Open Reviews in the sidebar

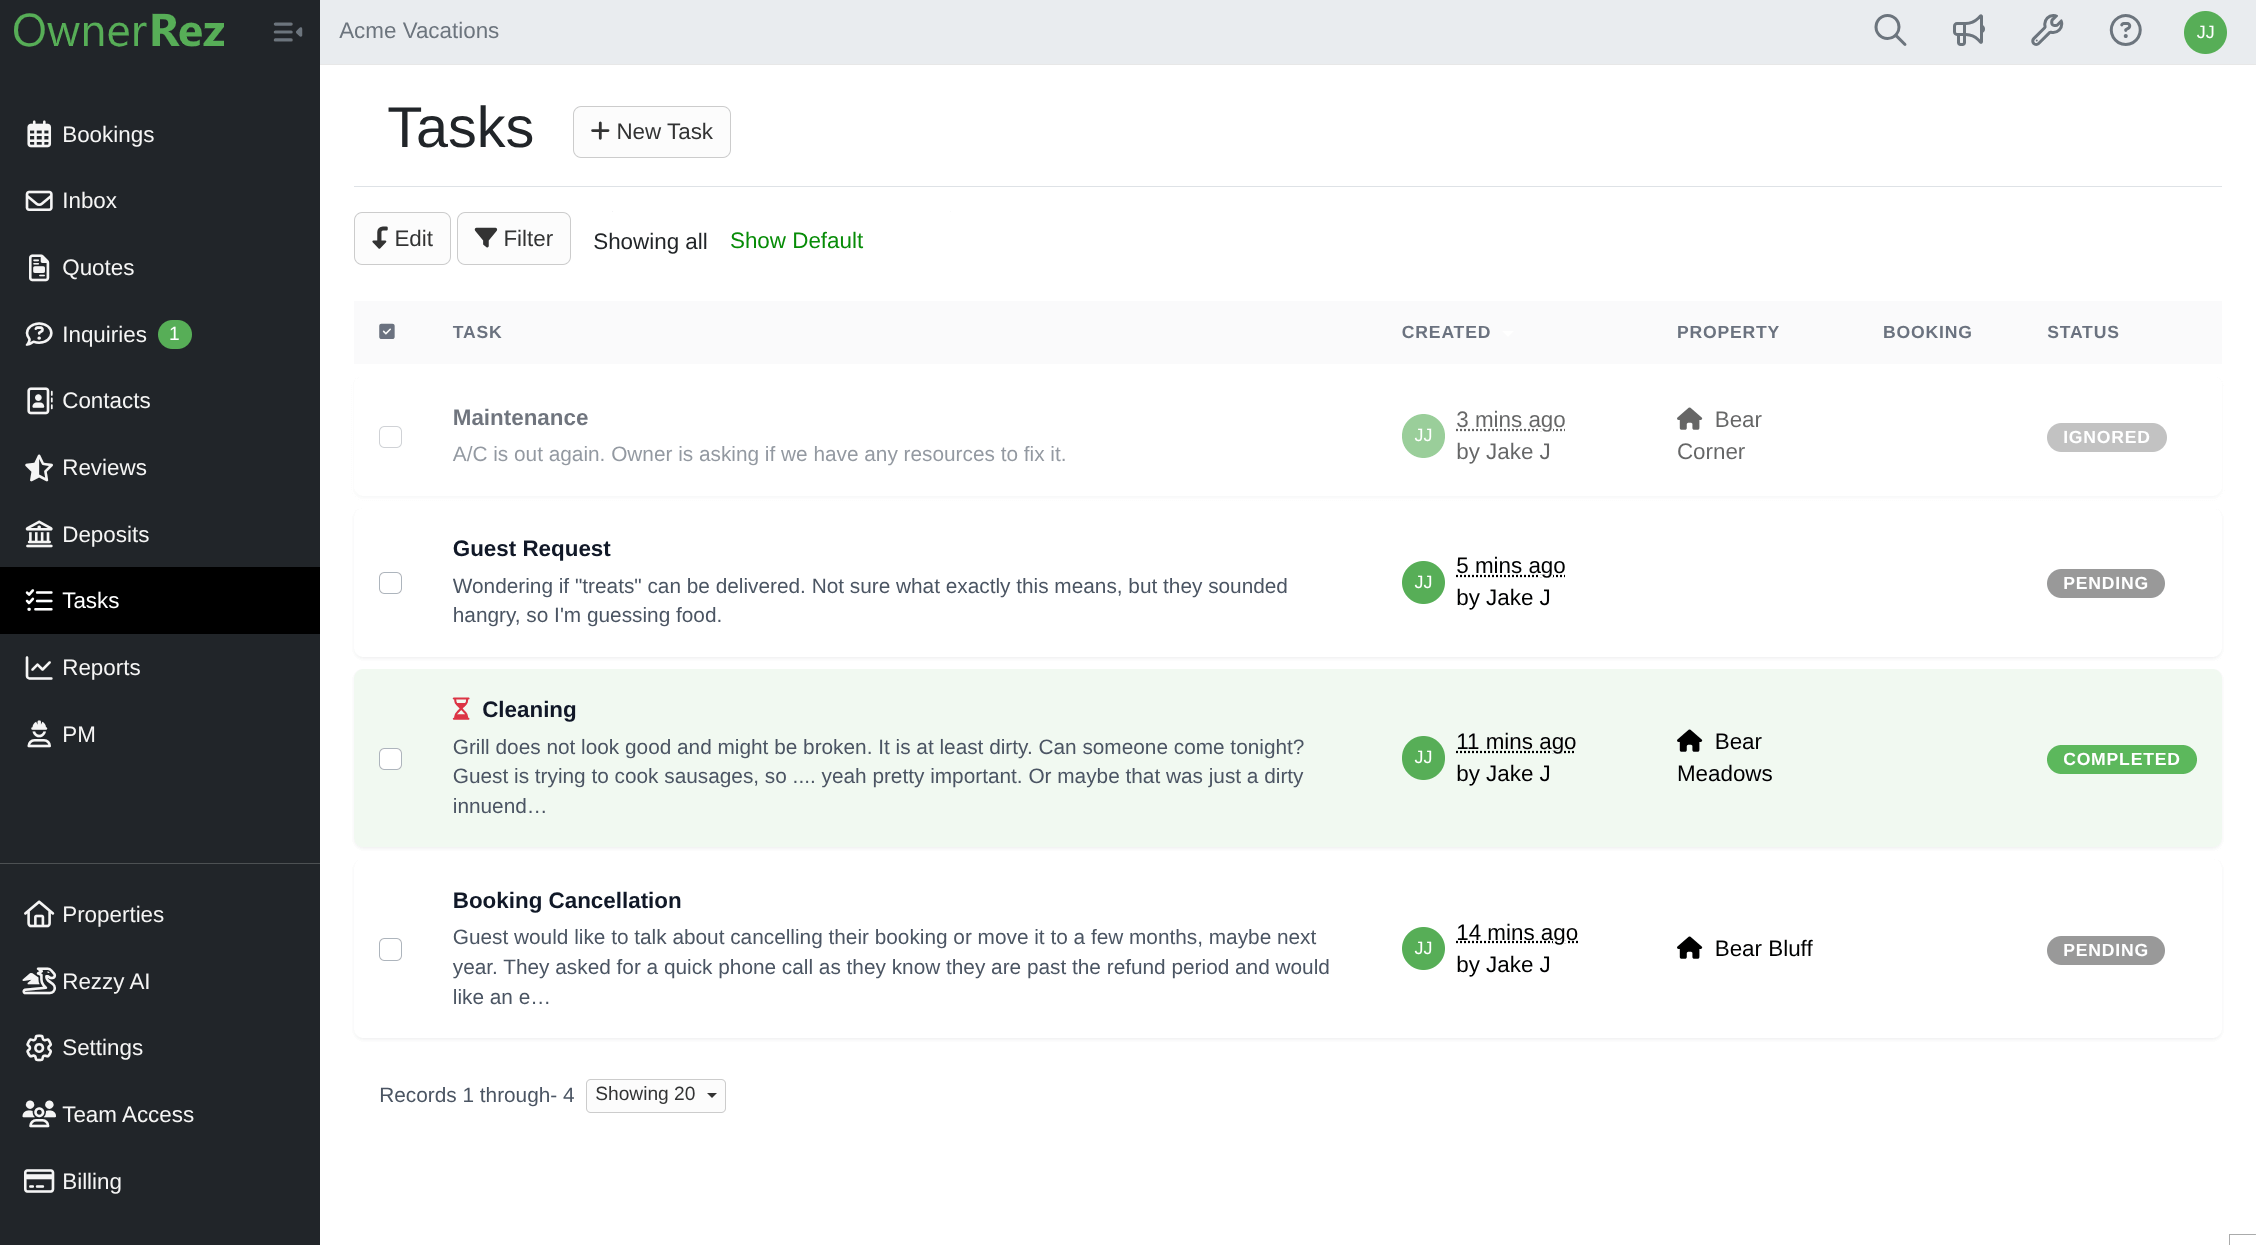tap(160, 467)
